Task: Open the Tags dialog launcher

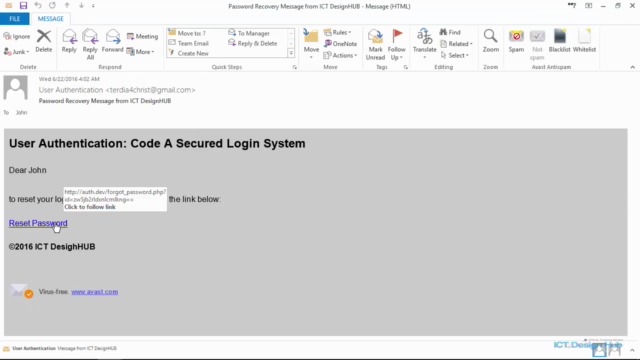Action: [x=406, y=67]
